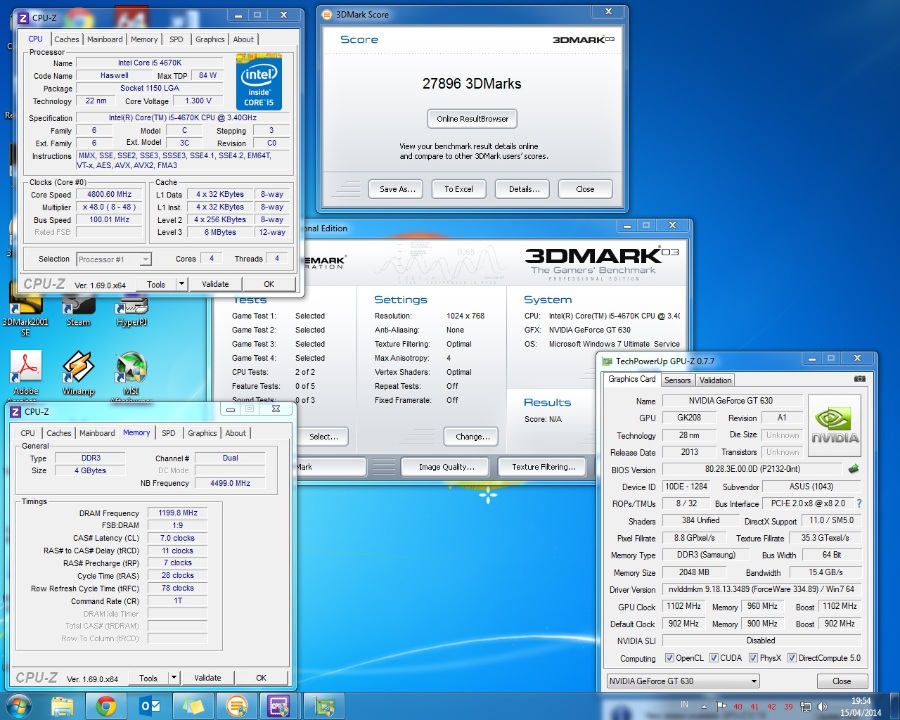Switch to the Validation tab in GPU-Z
Image resolution: width=900 pixels, height=720 pixels.
click(x=715, y=380)
